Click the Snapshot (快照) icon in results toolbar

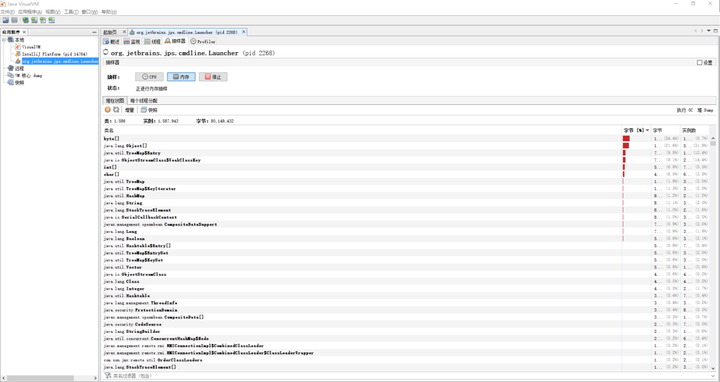pyautogui.click(x=149, y=110)
